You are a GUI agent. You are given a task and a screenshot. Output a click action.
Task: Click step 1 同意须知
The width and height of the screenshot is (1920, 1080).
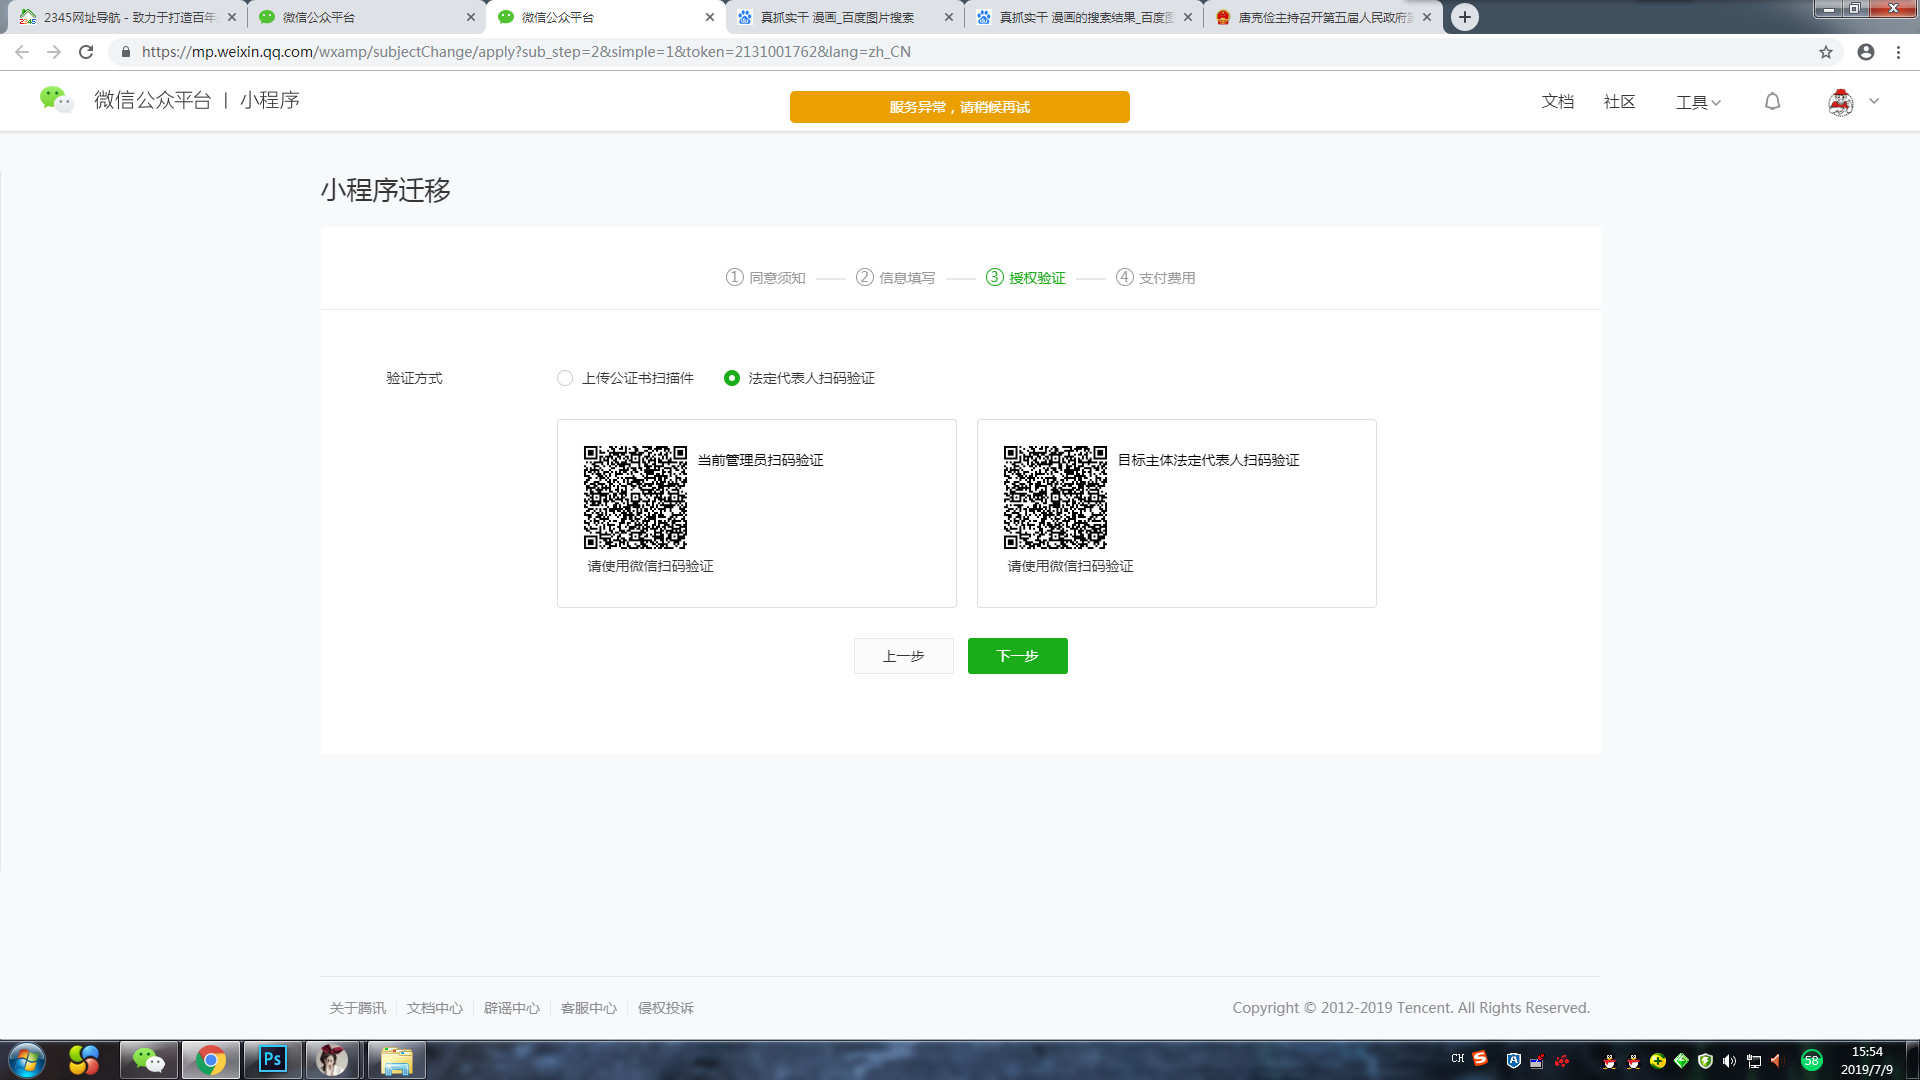click(x=765, y=277)
